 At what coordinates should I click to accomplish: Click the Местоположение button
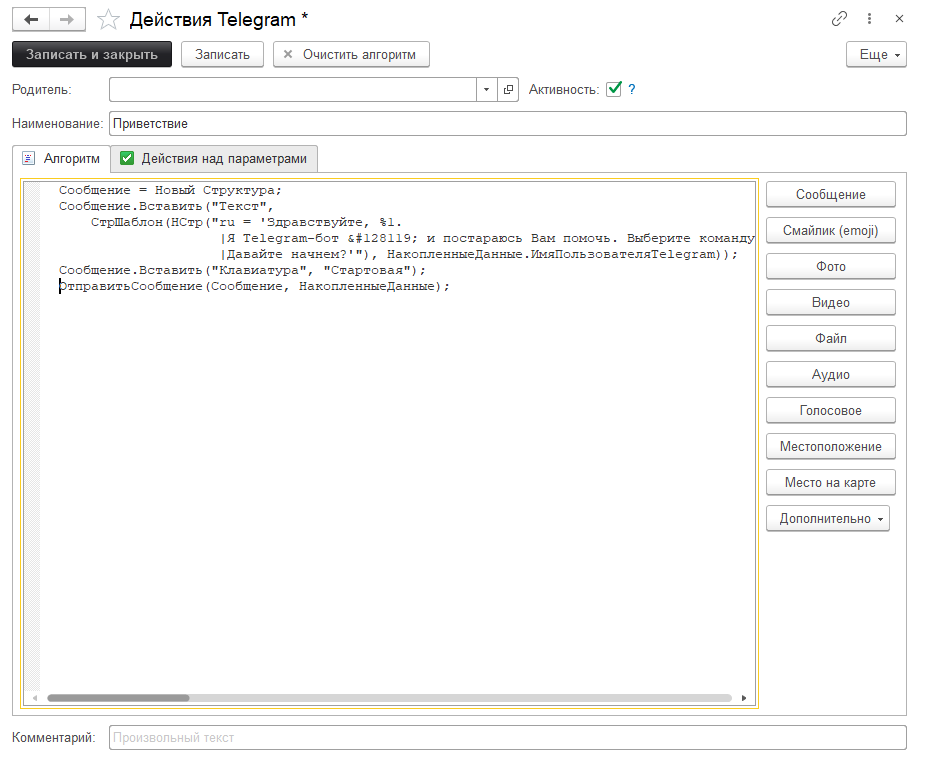(830, 446)
